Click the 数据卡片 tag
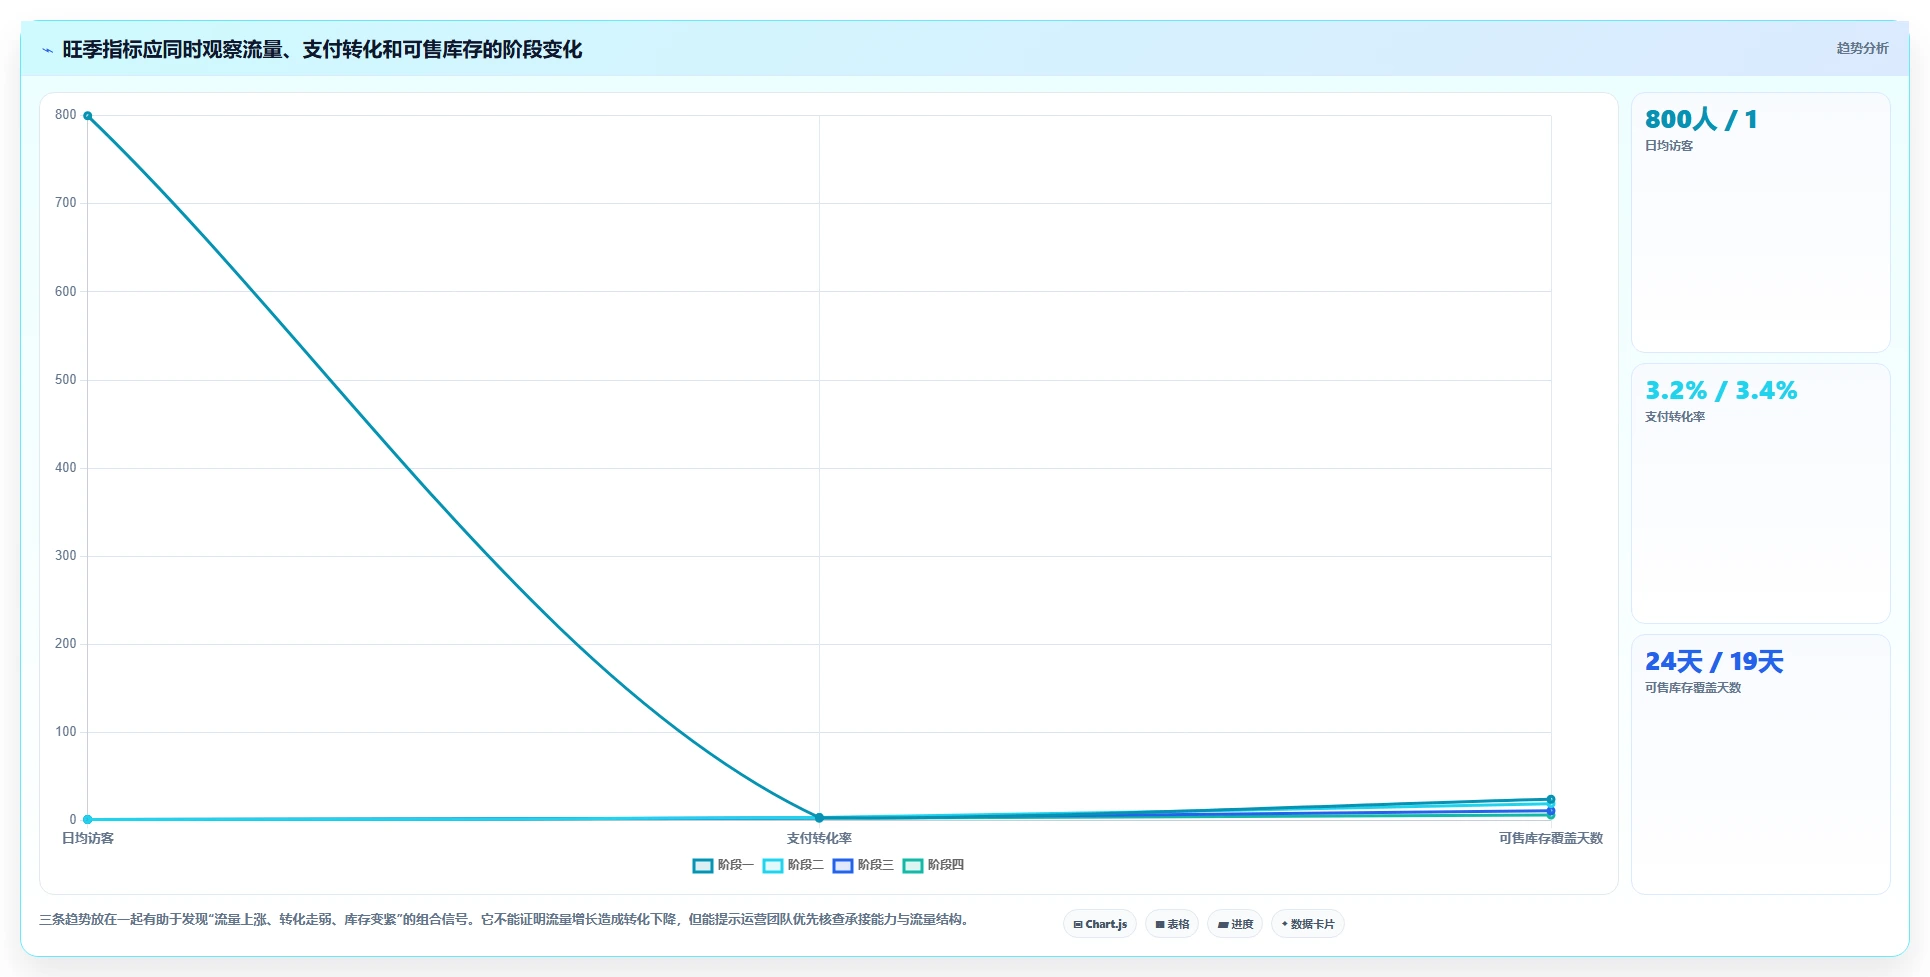Screen dimensions: 1930x977 tap(1308, 924)
